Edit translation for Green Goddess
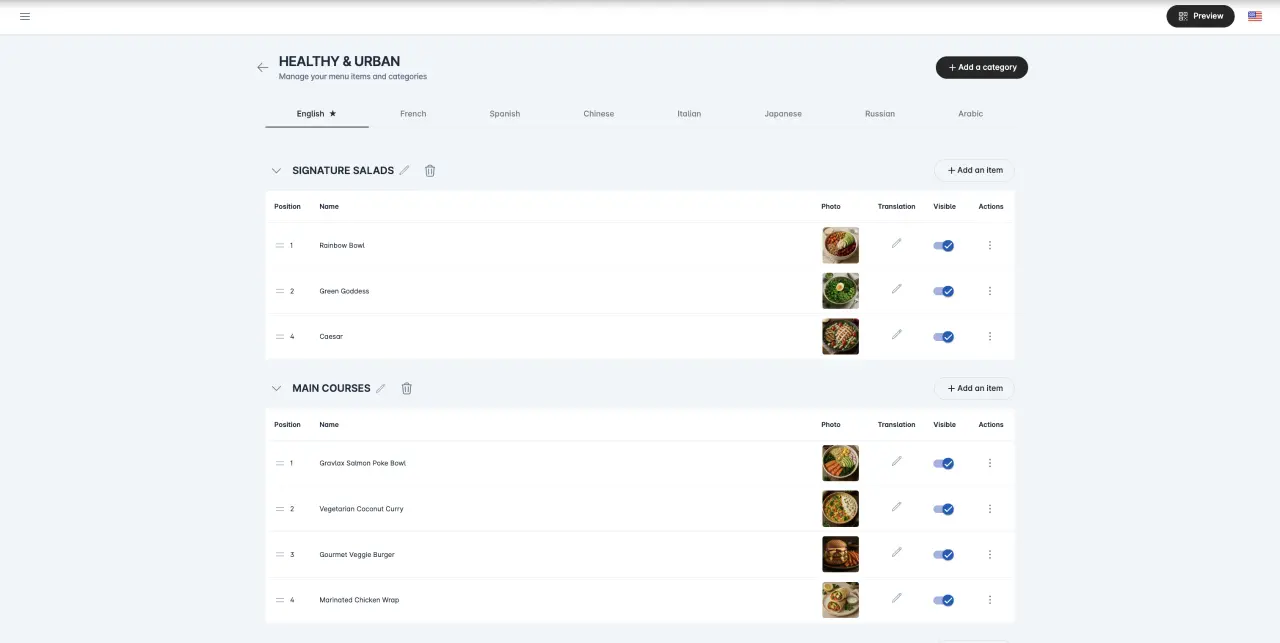This screenshot has width=1280, height=643. tap(896, 289)
